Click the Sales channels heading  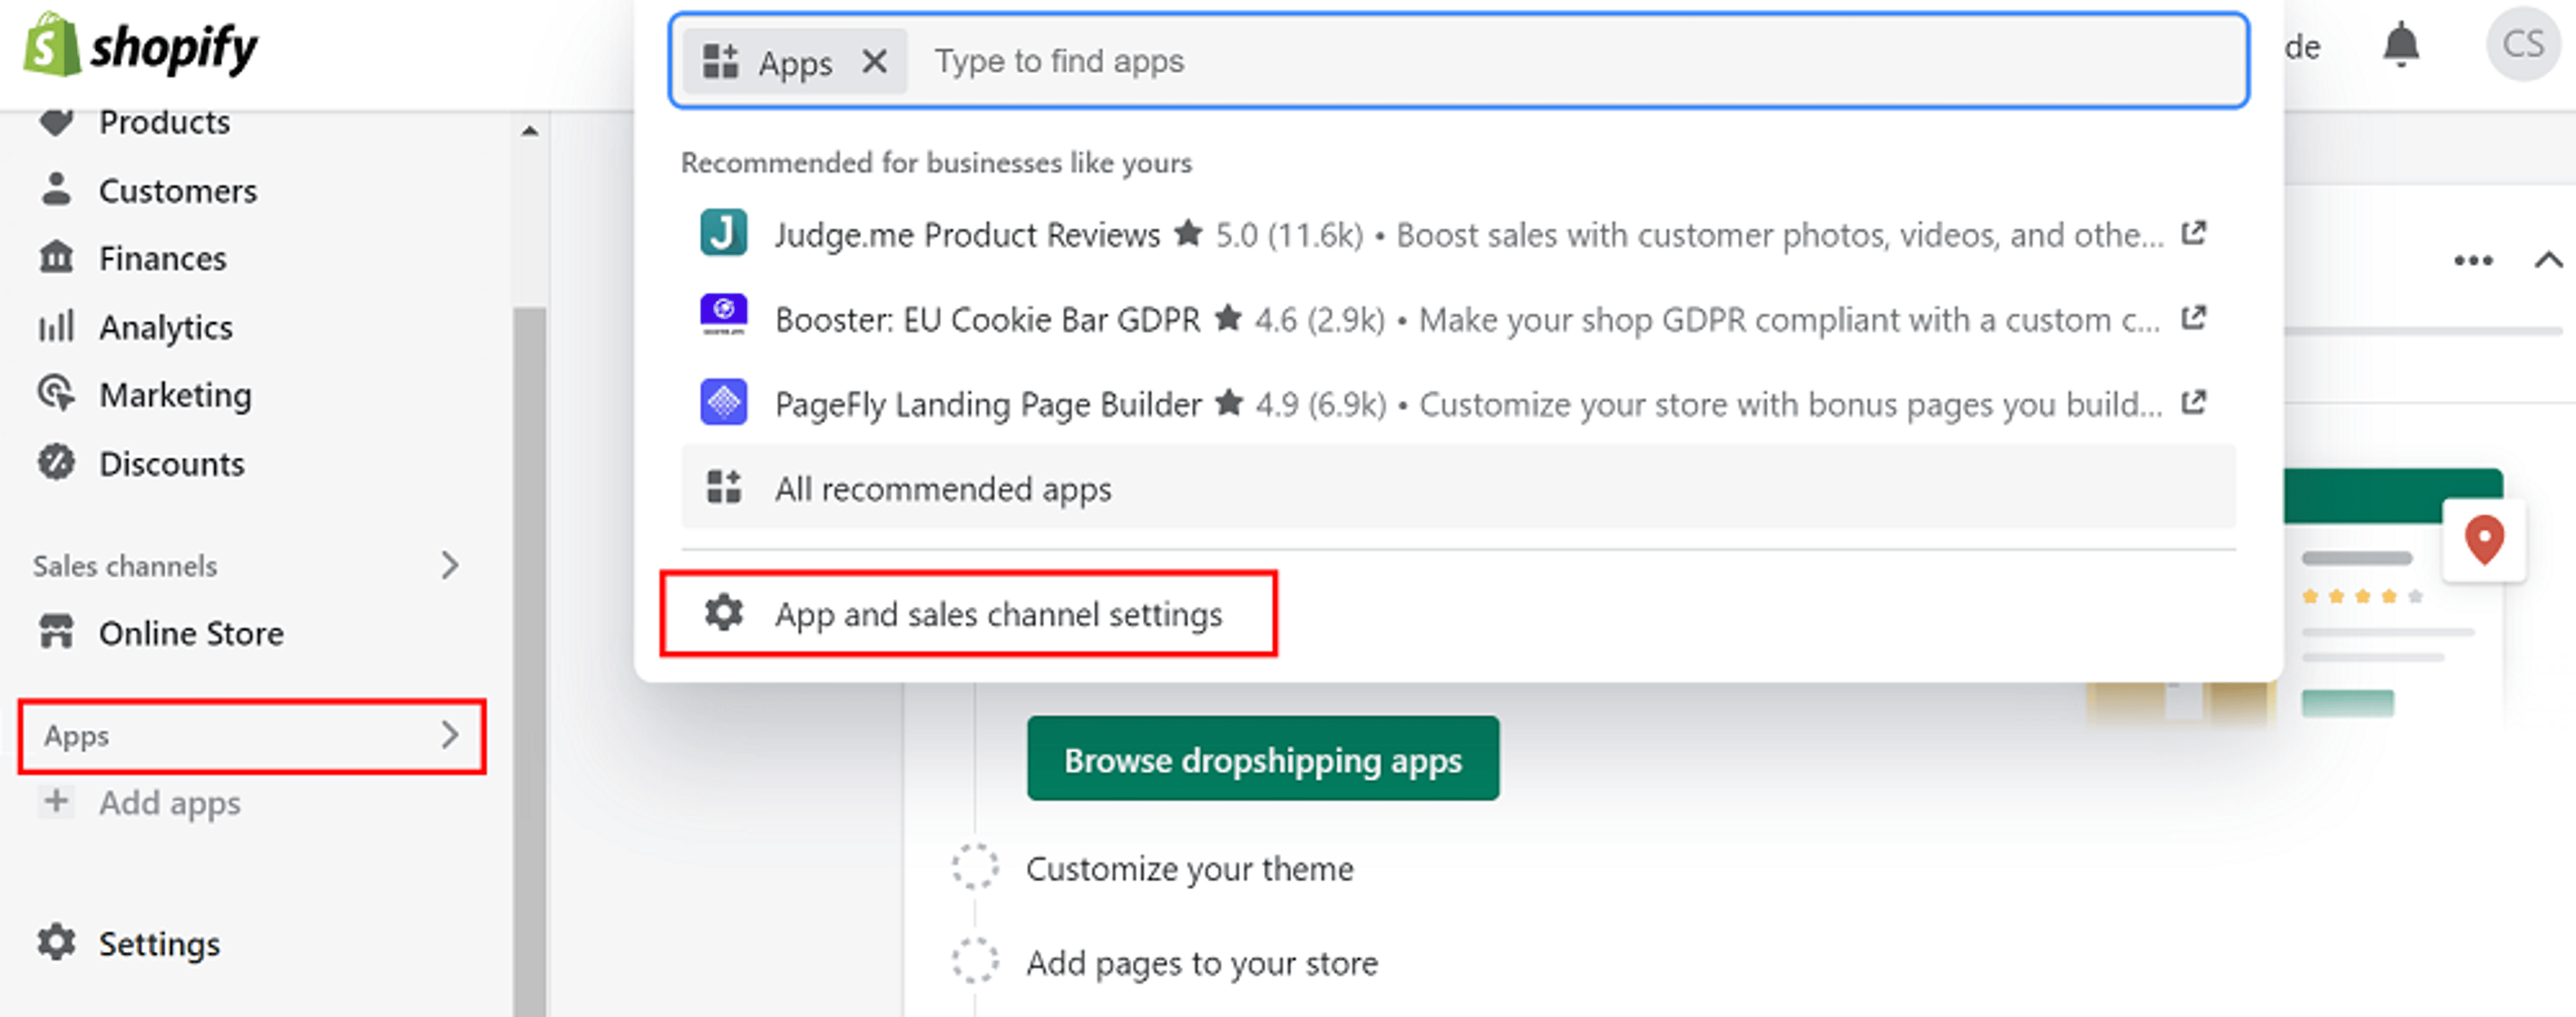[125, 566]
